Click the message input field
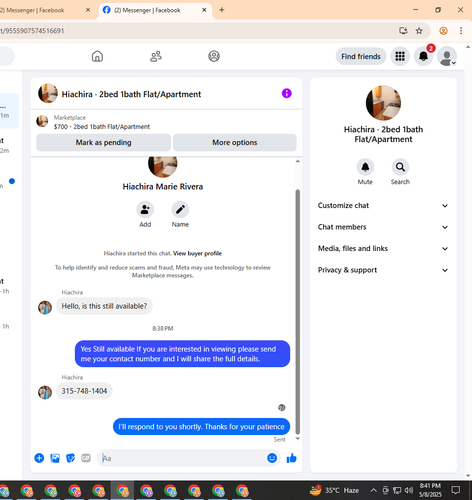 pyautogui.click(x=183, y=458)
